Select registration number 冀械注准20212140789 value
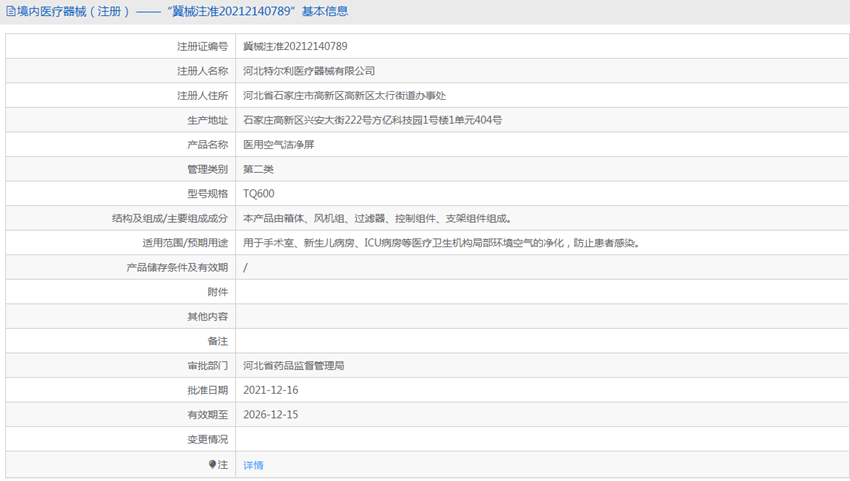The height and width of the screenshot is (481, 850). (x=295, y=46)
